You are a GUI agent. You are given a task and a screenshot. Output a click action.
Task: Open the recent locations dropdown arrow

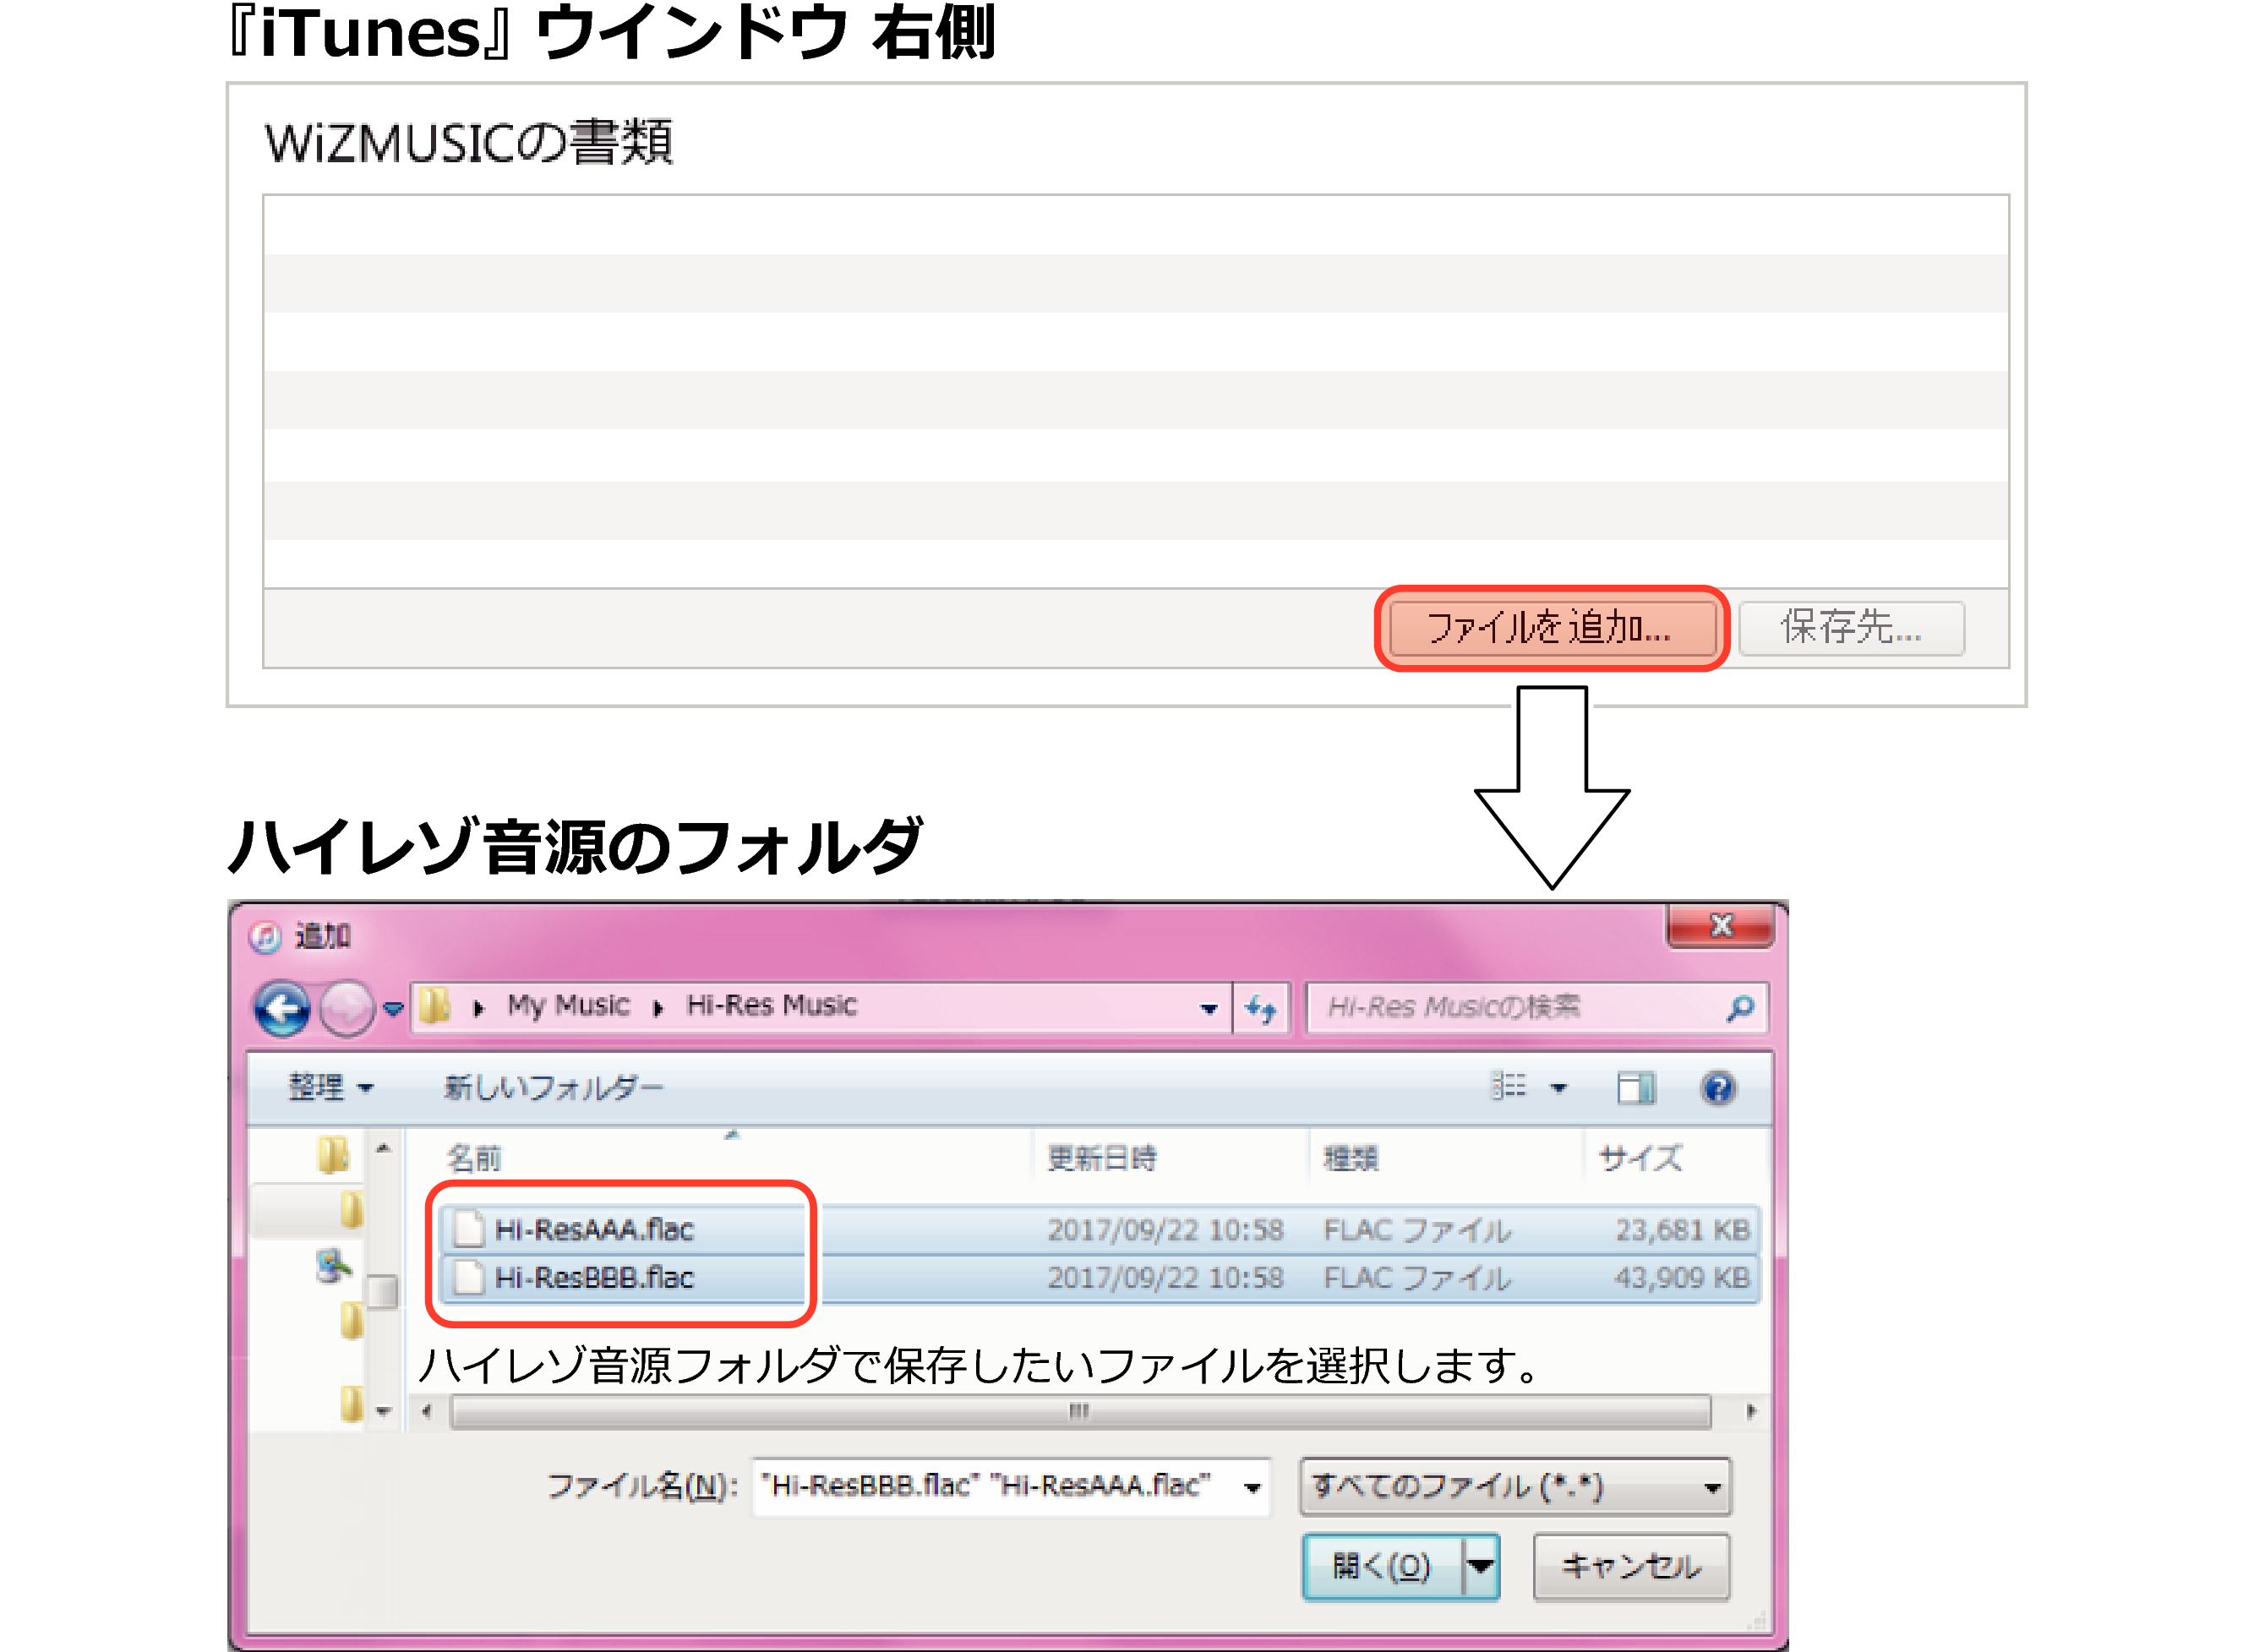(x=394, y=1009)
